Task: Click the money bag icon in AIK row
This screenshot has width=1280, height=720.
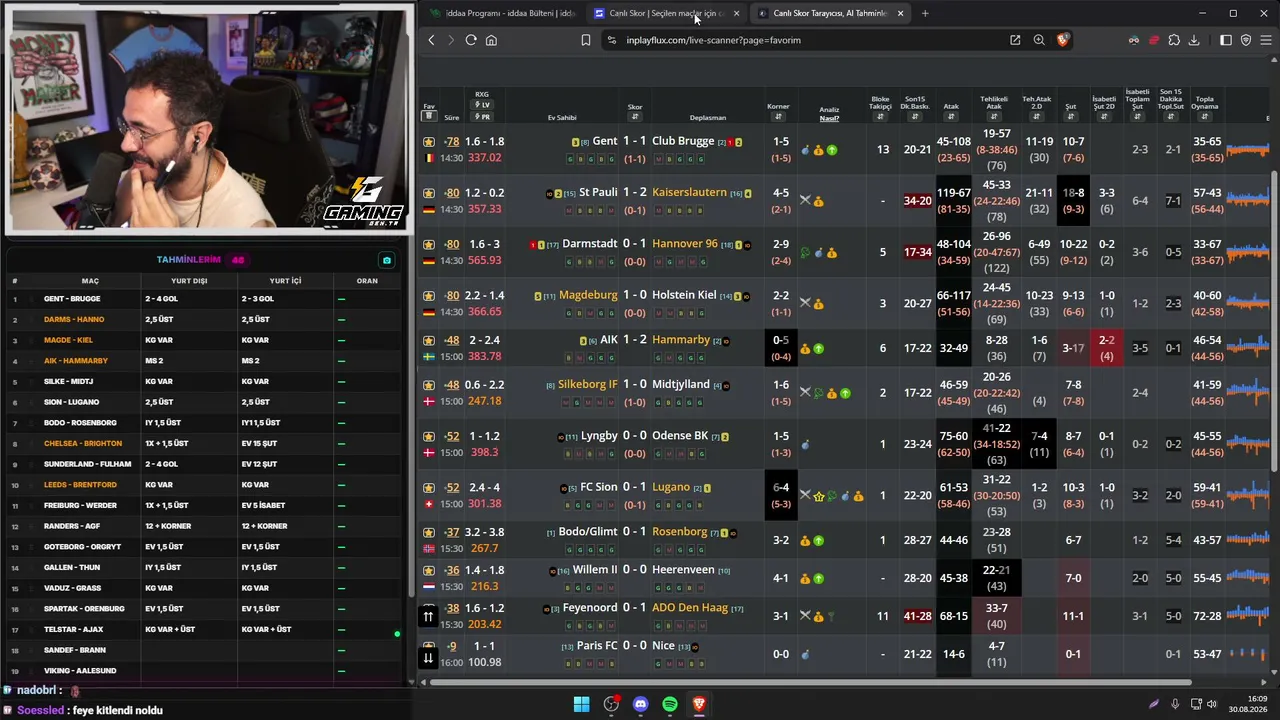Action: click(x=805, y=349)
